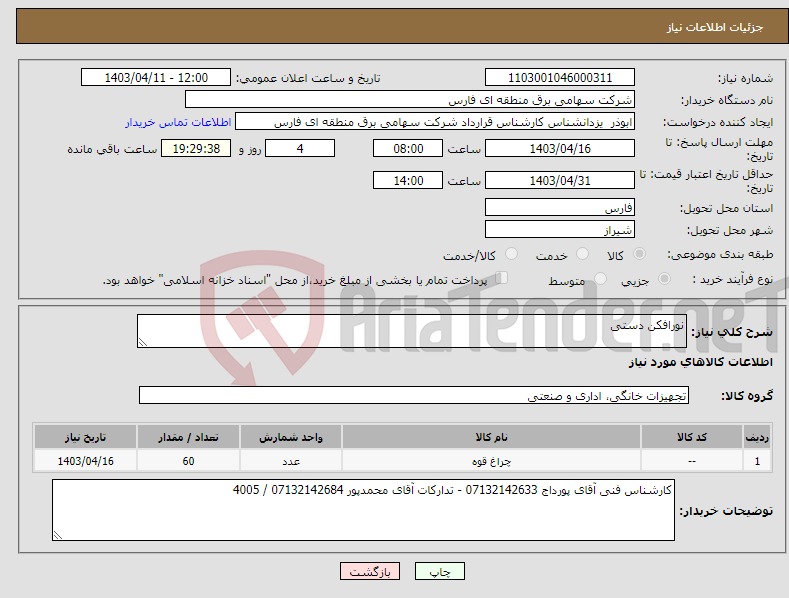Click the عدد unit cell
This screenshot has height=598, width=789.
tap(291, 461)
